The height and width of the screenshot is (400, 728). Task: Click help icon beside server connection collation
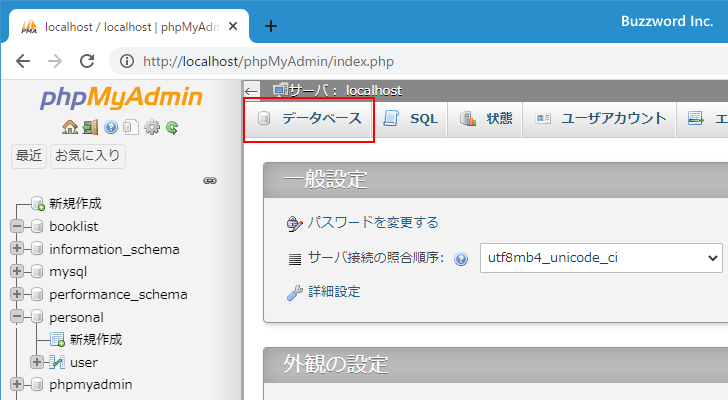[x=461, y=258]
